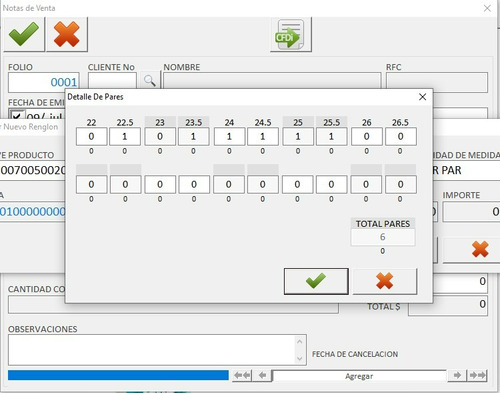Open the CFDi export icon
The width and height of the screenshot is (500, 393).
(x=291, y=34)
